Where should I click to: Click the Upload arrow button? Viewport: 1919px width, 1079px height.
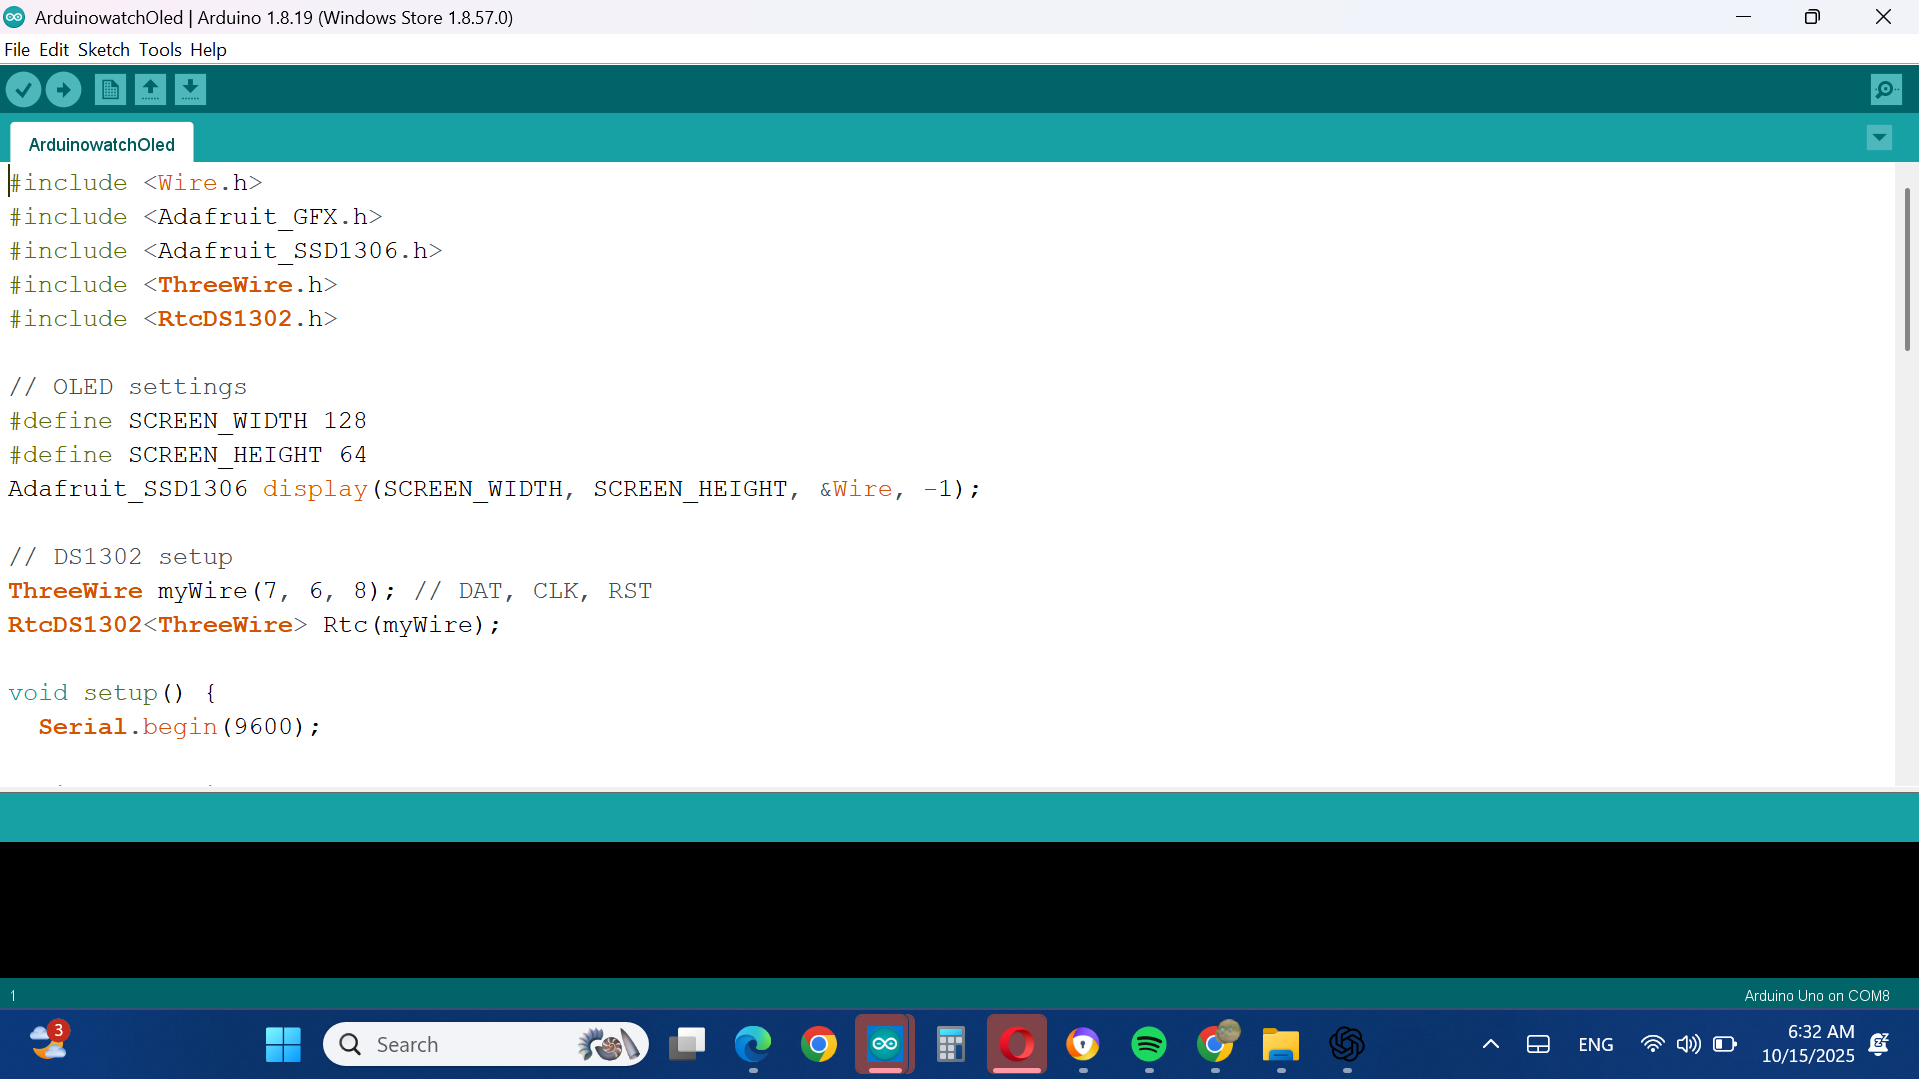pyautogui.click(x=63, y=90)
